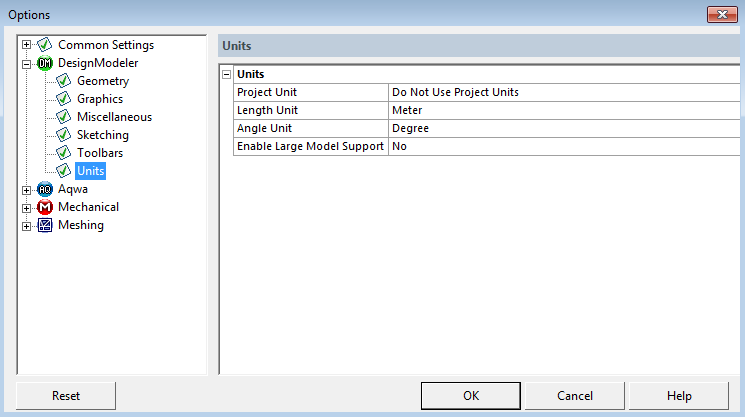Click the Sketching checkmark icon

tap(64, 135)
